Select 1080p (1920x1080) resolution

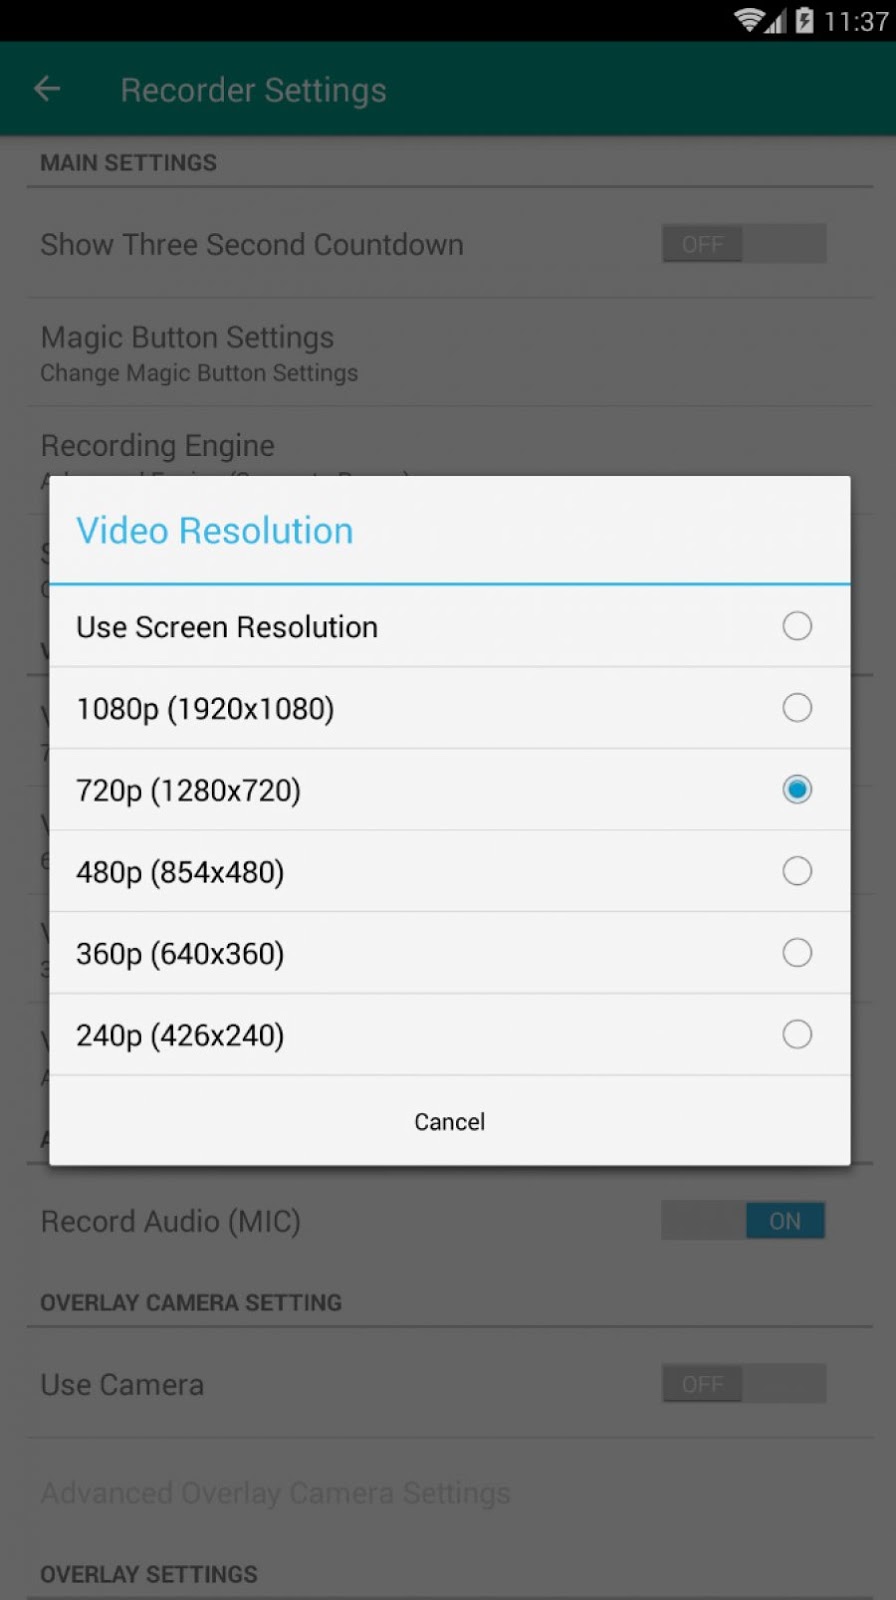[448, 708]
